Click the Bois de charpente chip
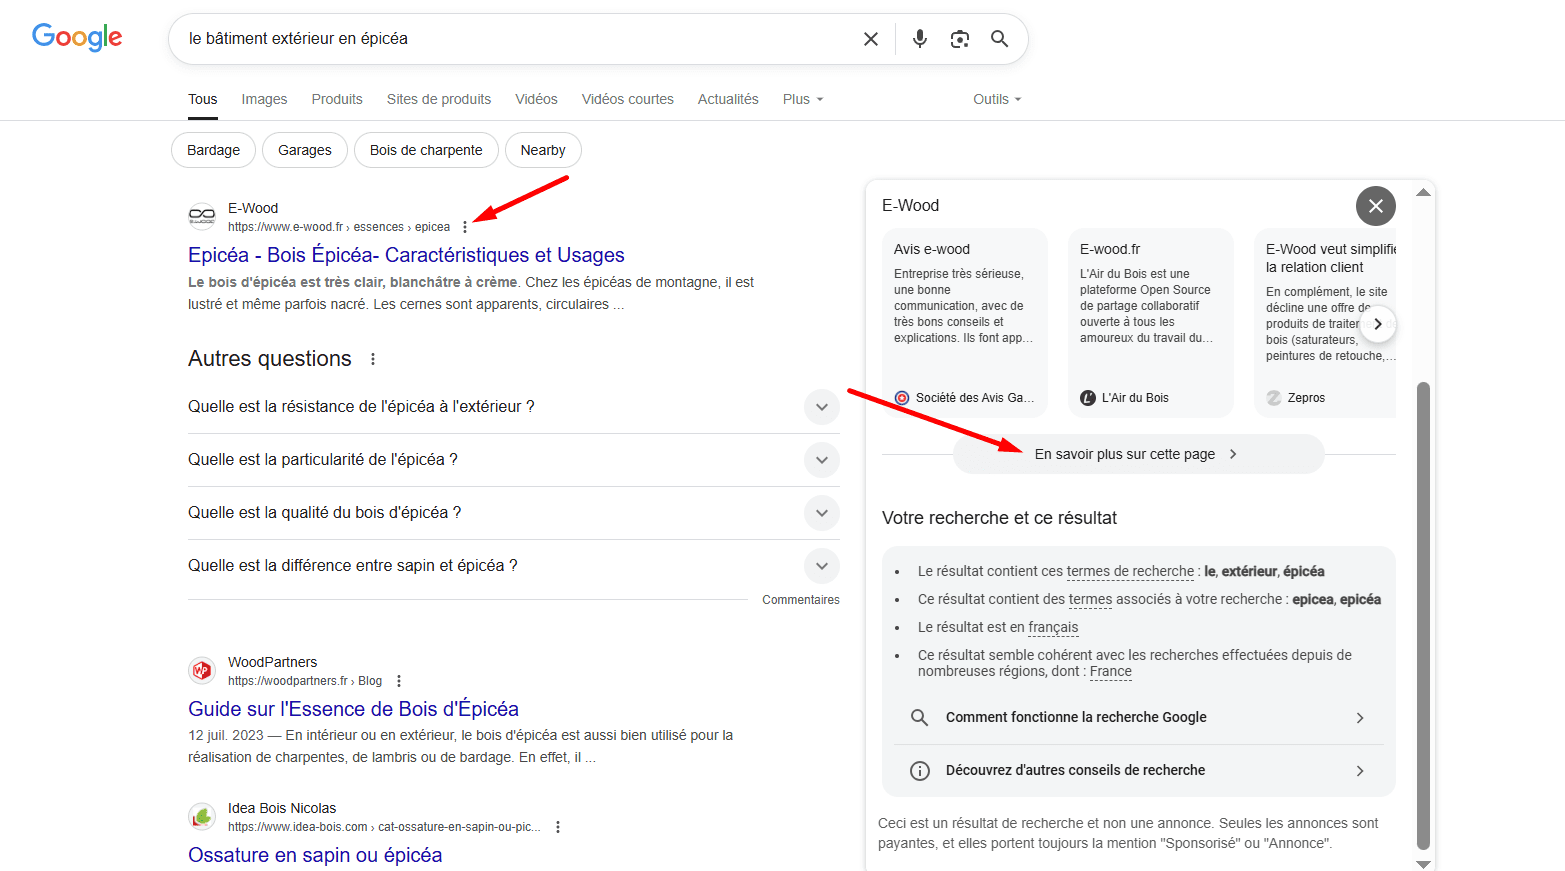Screen dimensions: 1565x871 pyautogui.click(x=426, y=150)
